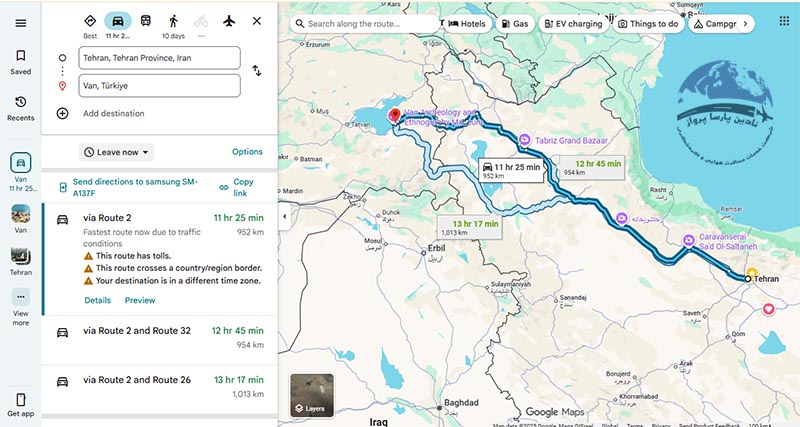
Task: Click Add destination
Action: click(113, 113)
